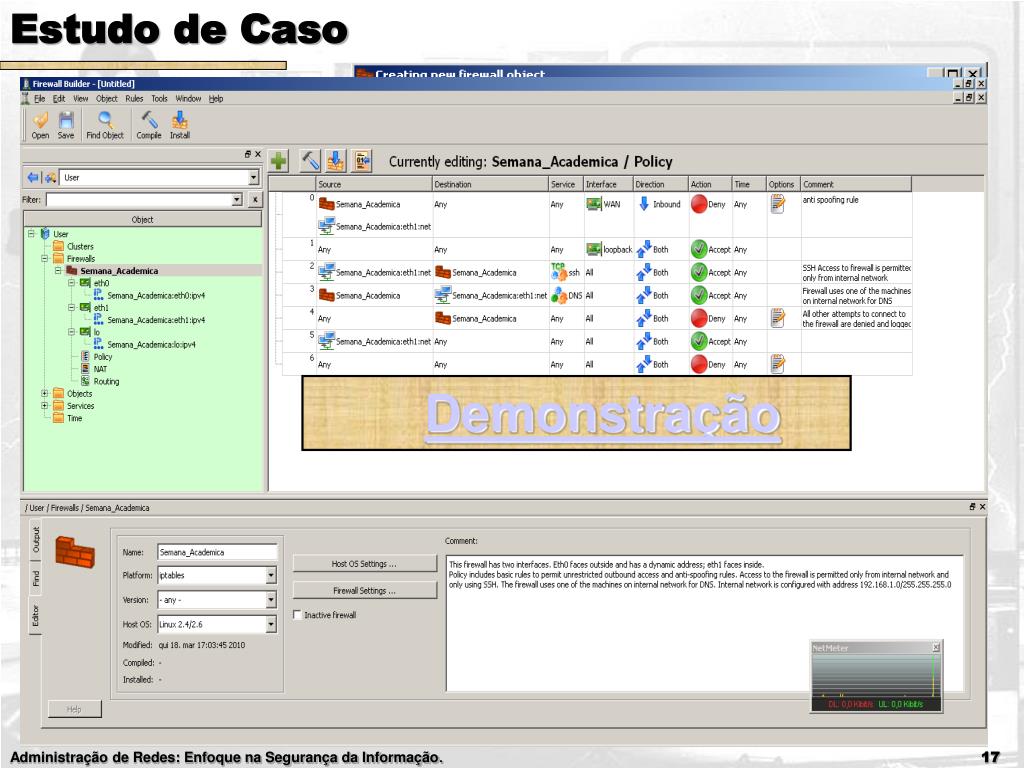Open options icon for rule 0
Screen dimensions: 1024x768
[x=777, y=204]
